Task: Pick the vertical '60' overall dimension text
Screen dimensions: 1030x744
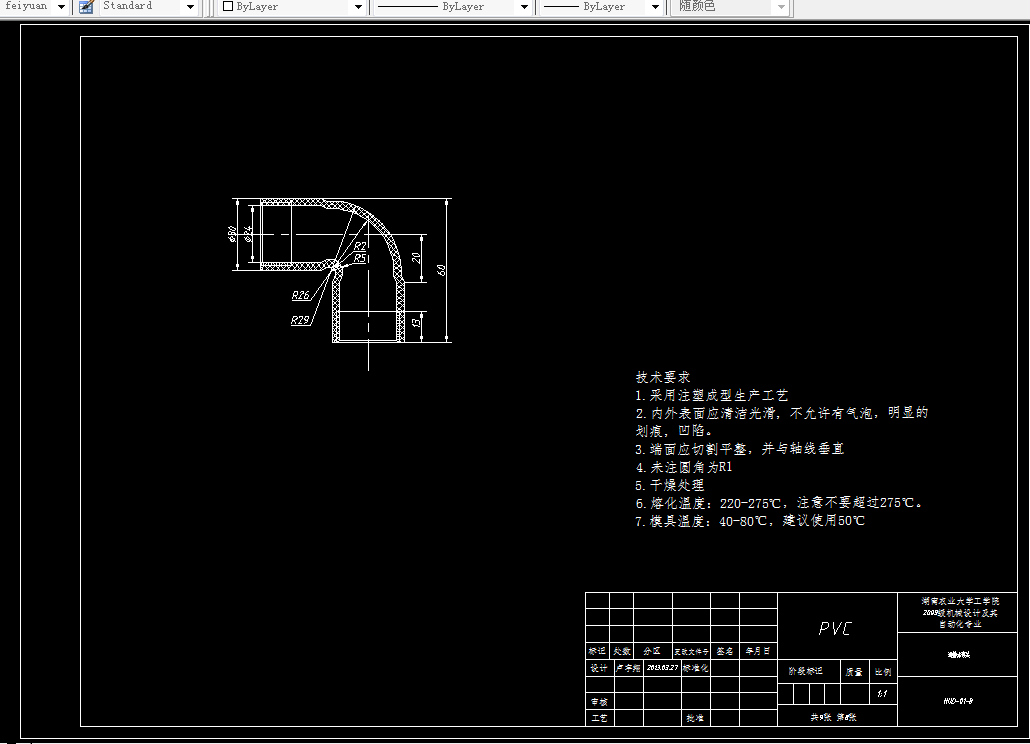Action: (441, 270)
